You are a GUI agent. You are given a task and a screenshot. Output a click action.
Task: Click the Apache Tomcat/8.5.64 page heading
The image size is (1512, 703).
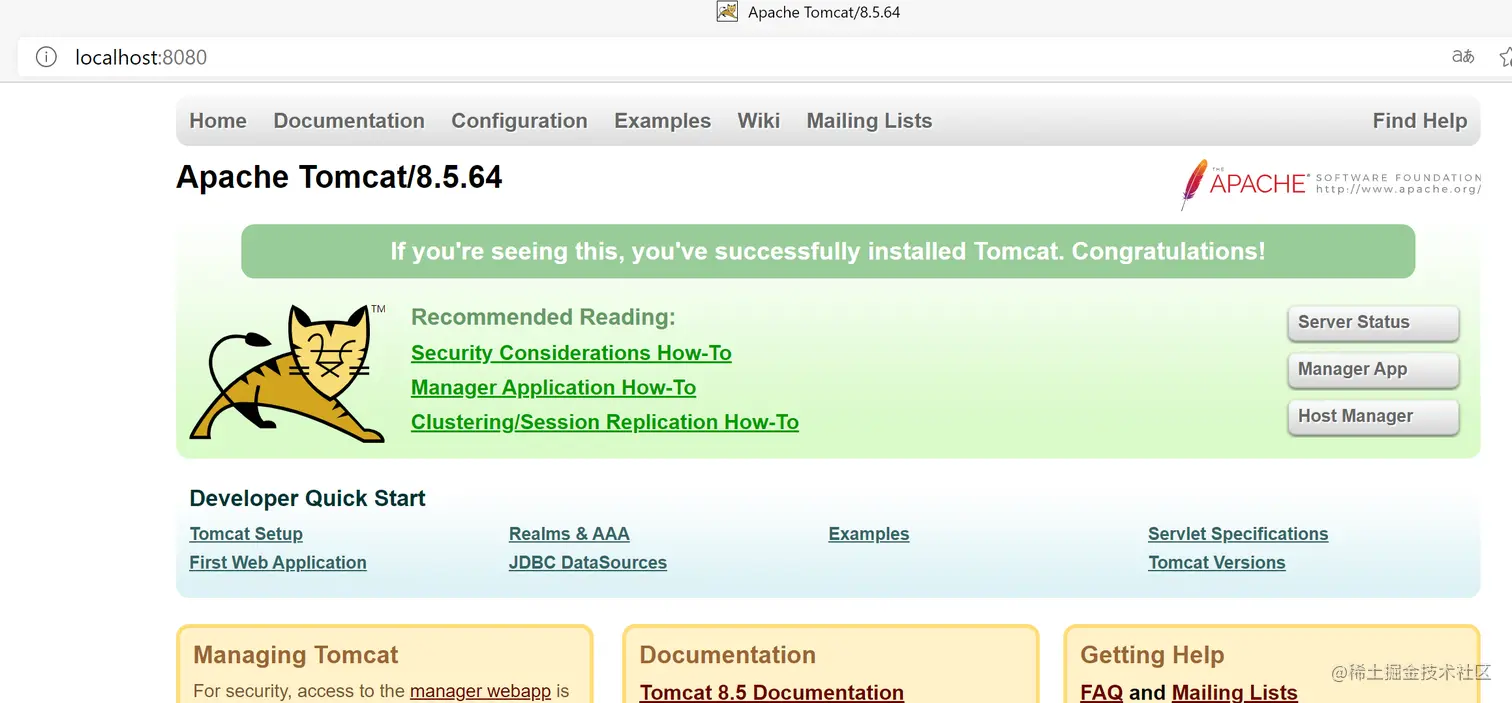pyautogui.click(x=339, y=178)
